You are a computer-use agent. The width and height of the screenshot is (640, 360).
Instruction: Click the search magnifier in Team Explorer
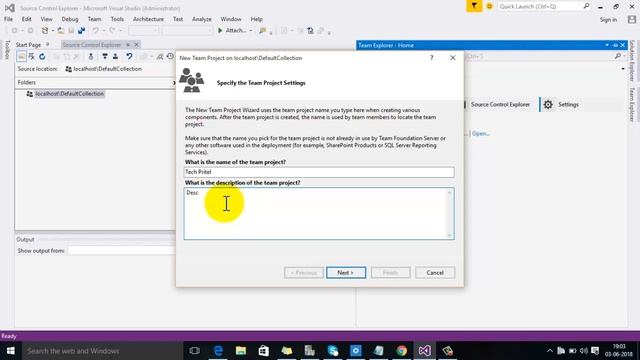click(618, 56)
